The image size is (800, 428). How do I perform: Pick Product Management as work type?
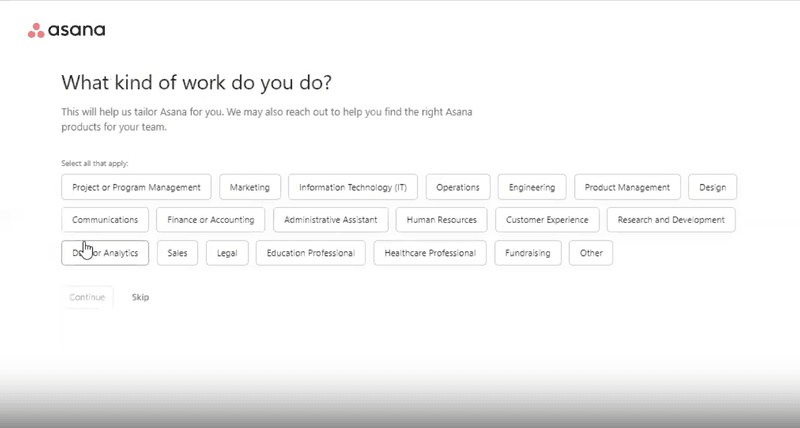pos(627,187)
